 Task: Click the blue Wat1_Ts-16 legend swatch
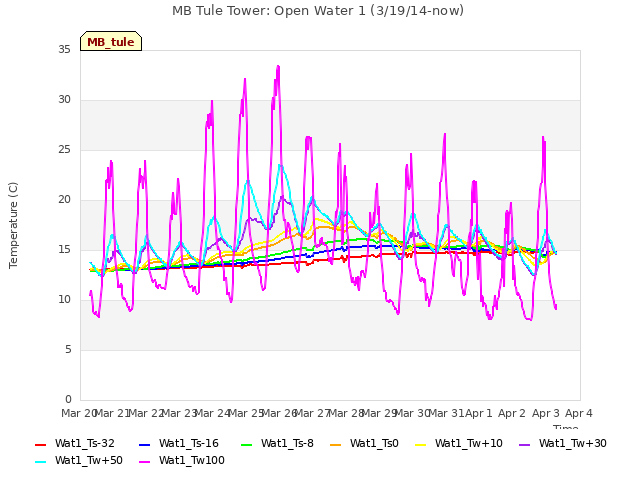(x=144, y=444)
